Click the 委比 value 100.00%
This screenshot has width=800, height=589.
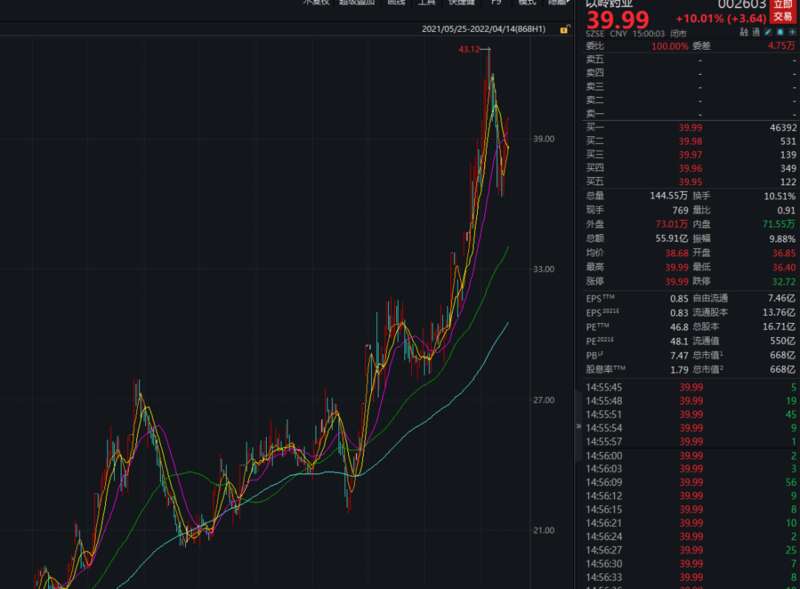point(670,46)
